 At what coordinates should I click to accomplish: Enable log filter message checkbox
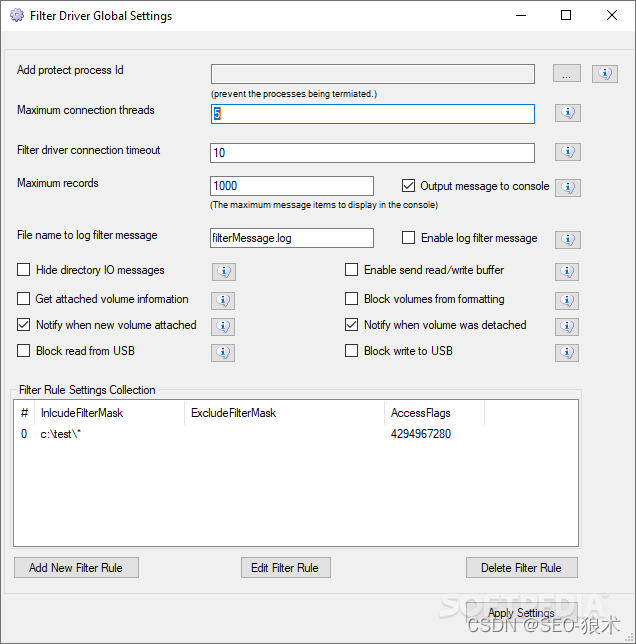coord(408,237)
